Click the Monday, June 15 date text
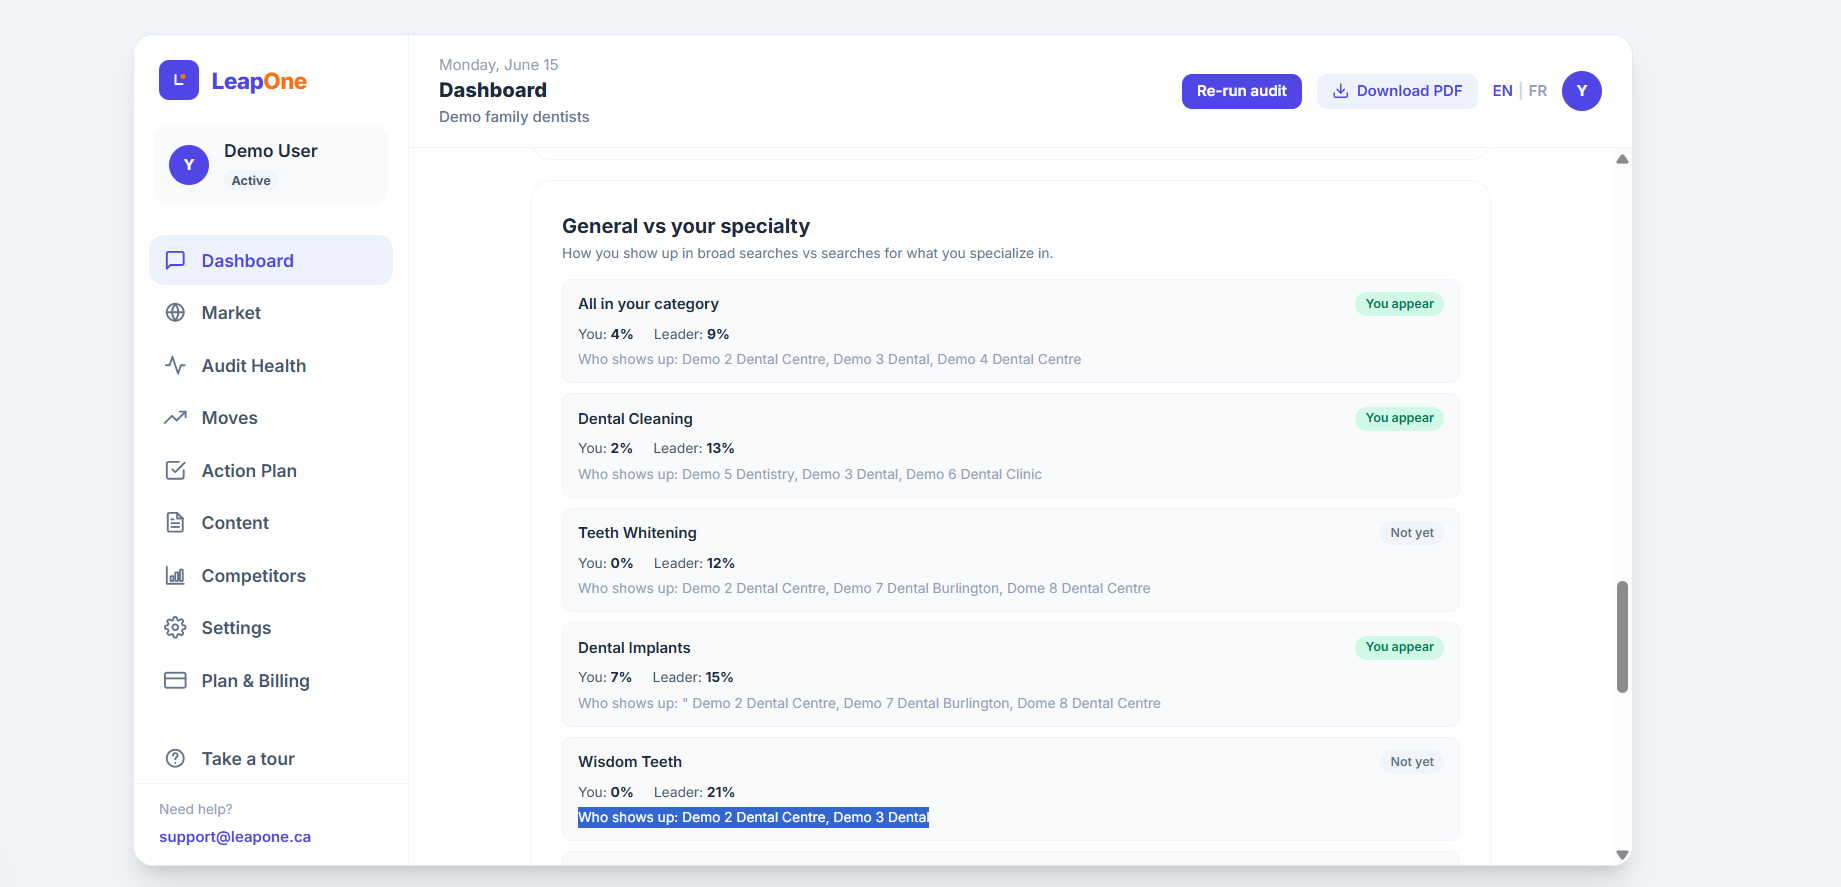Viewport: 1841px width, 887px height. (x=498, y=65)
